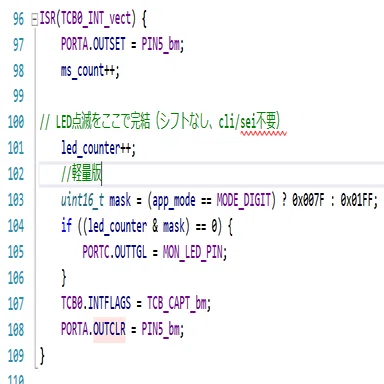Click PIN5_bm on line 97
Screen dimensions: 384x384
pyautogui.click(x=161, y=45)
